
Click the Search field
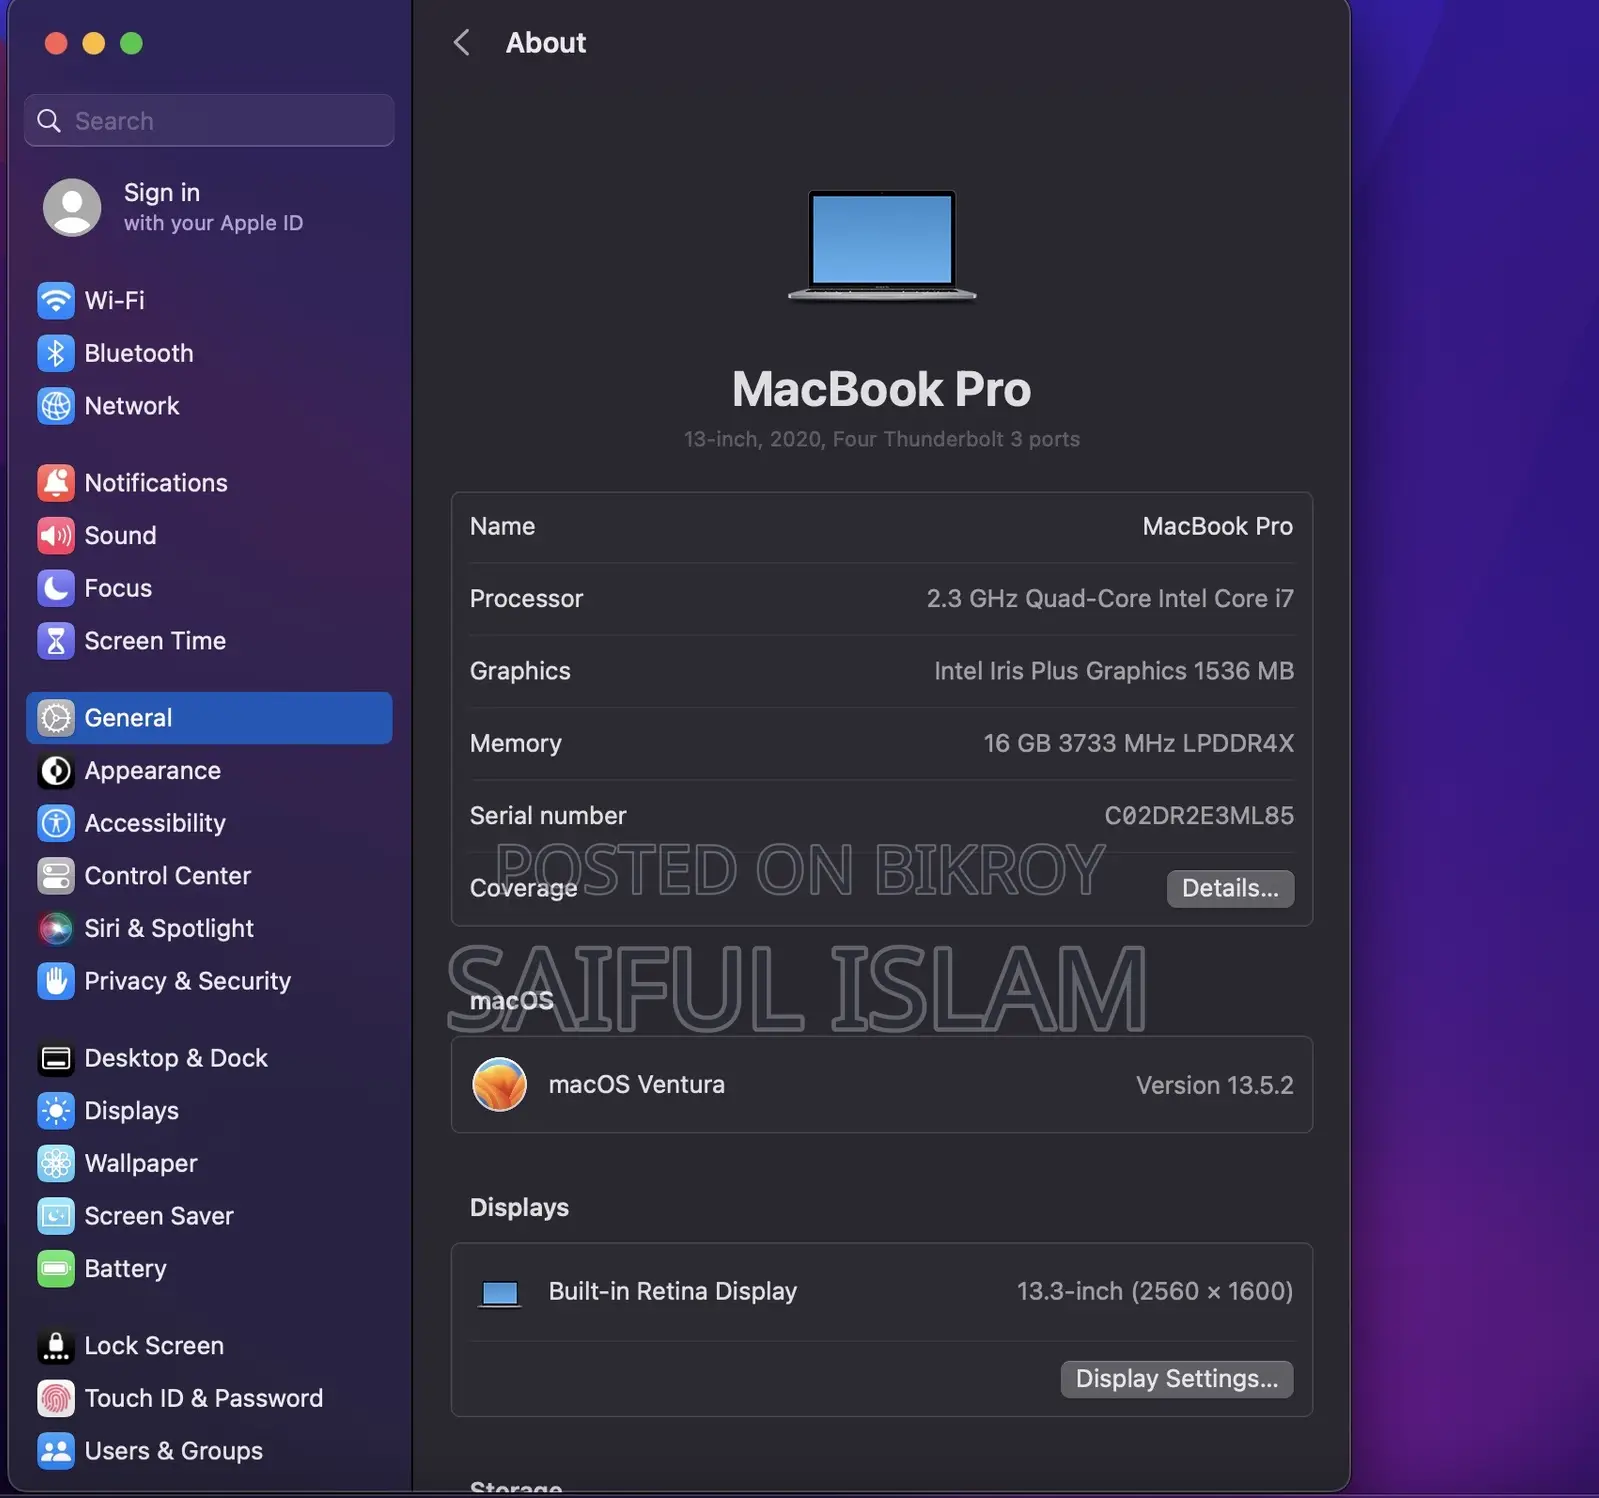(x=209, y=121)
